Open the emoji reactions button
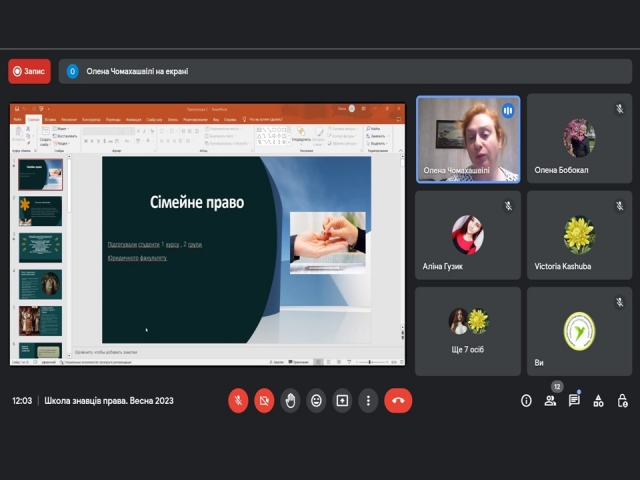Image resolution: width=640 pixels, height=480 pixels. point(316,400)
